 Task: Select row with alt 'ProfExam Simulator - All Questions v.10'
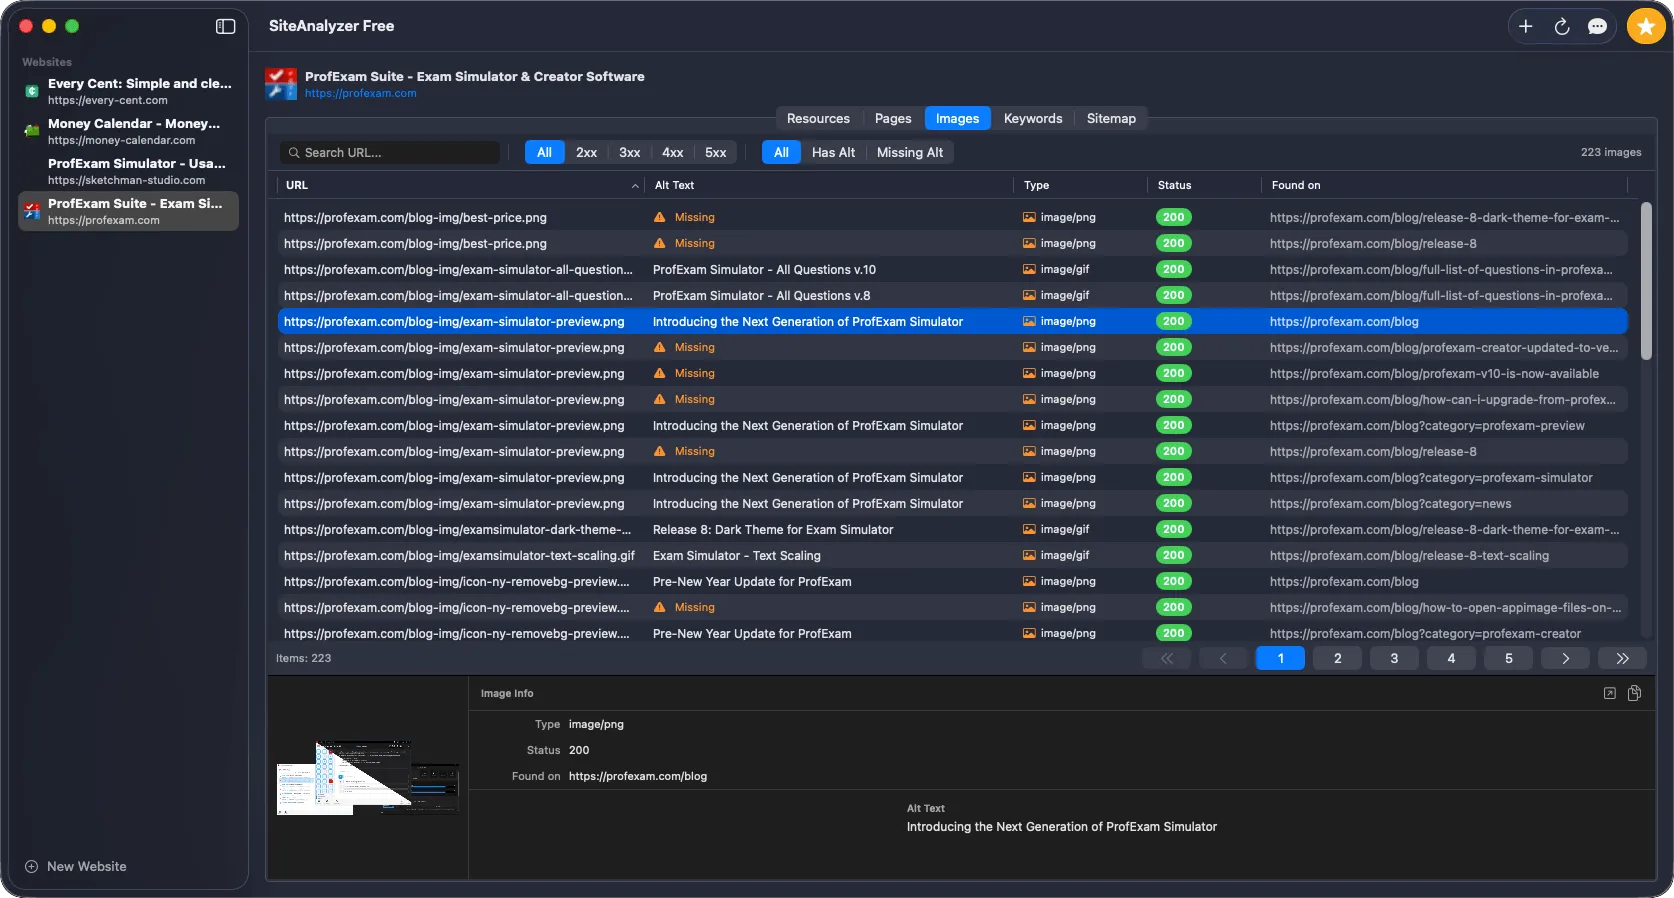click(x=952, y=270)
